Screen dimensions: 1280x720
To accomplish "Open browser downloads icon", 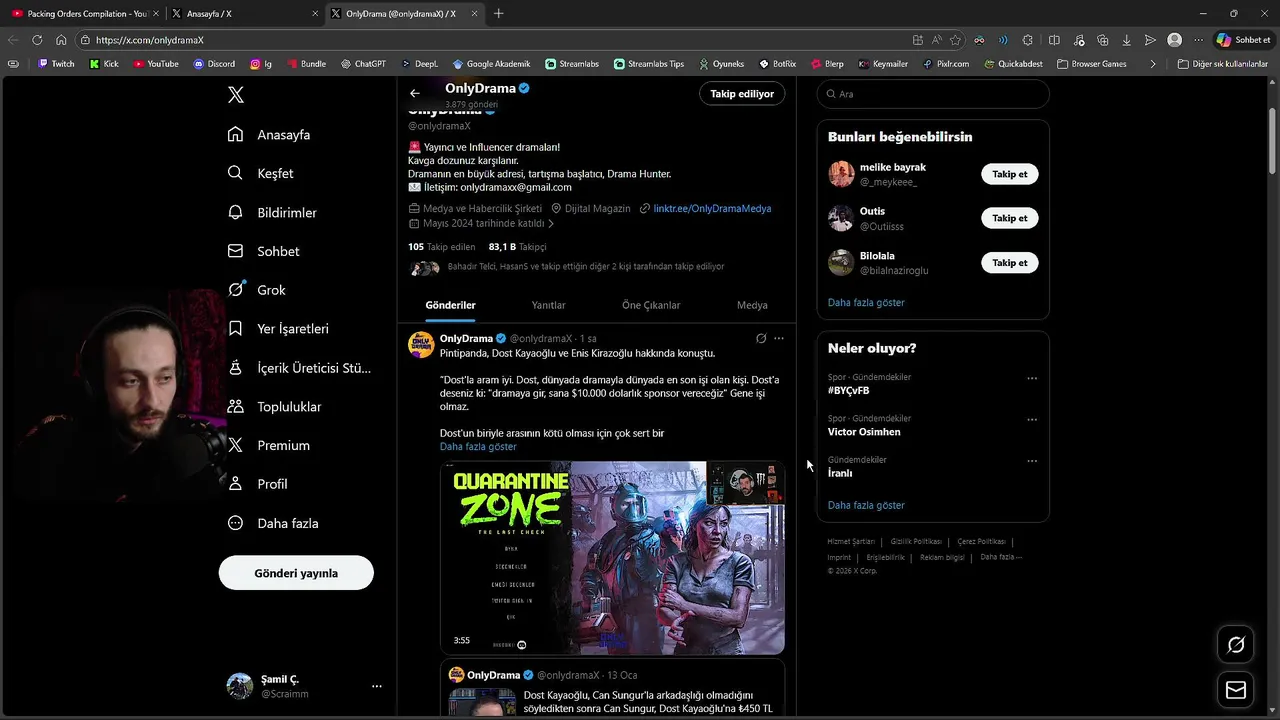I will pyautogui.click(x=1126, y=40).
